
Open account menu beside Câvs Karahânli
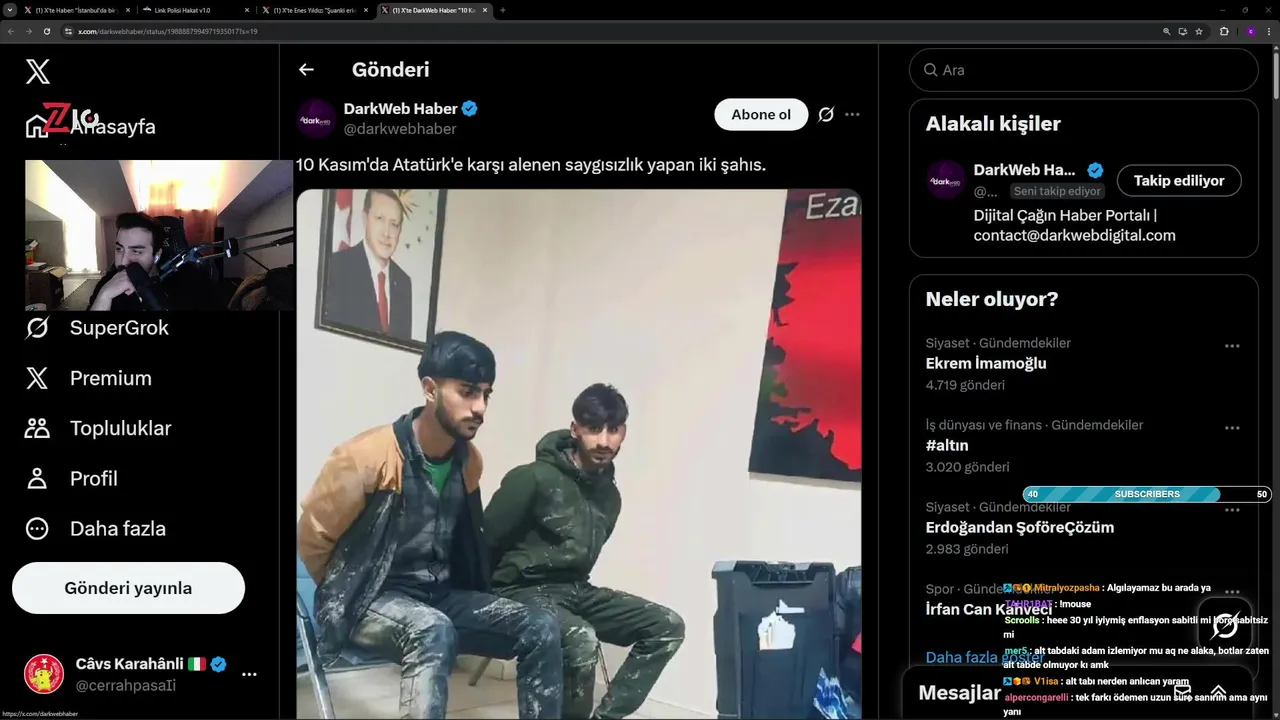249,674
